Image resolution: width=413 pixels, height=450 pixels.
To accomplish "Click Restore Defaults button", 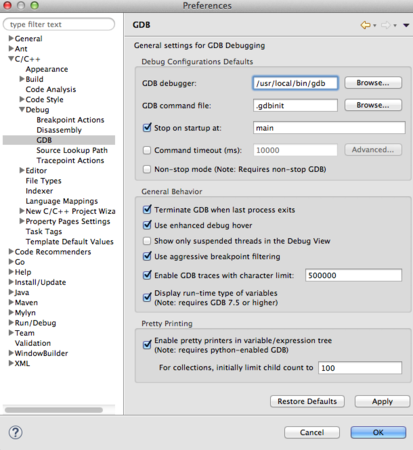I will tap(307, 401).
